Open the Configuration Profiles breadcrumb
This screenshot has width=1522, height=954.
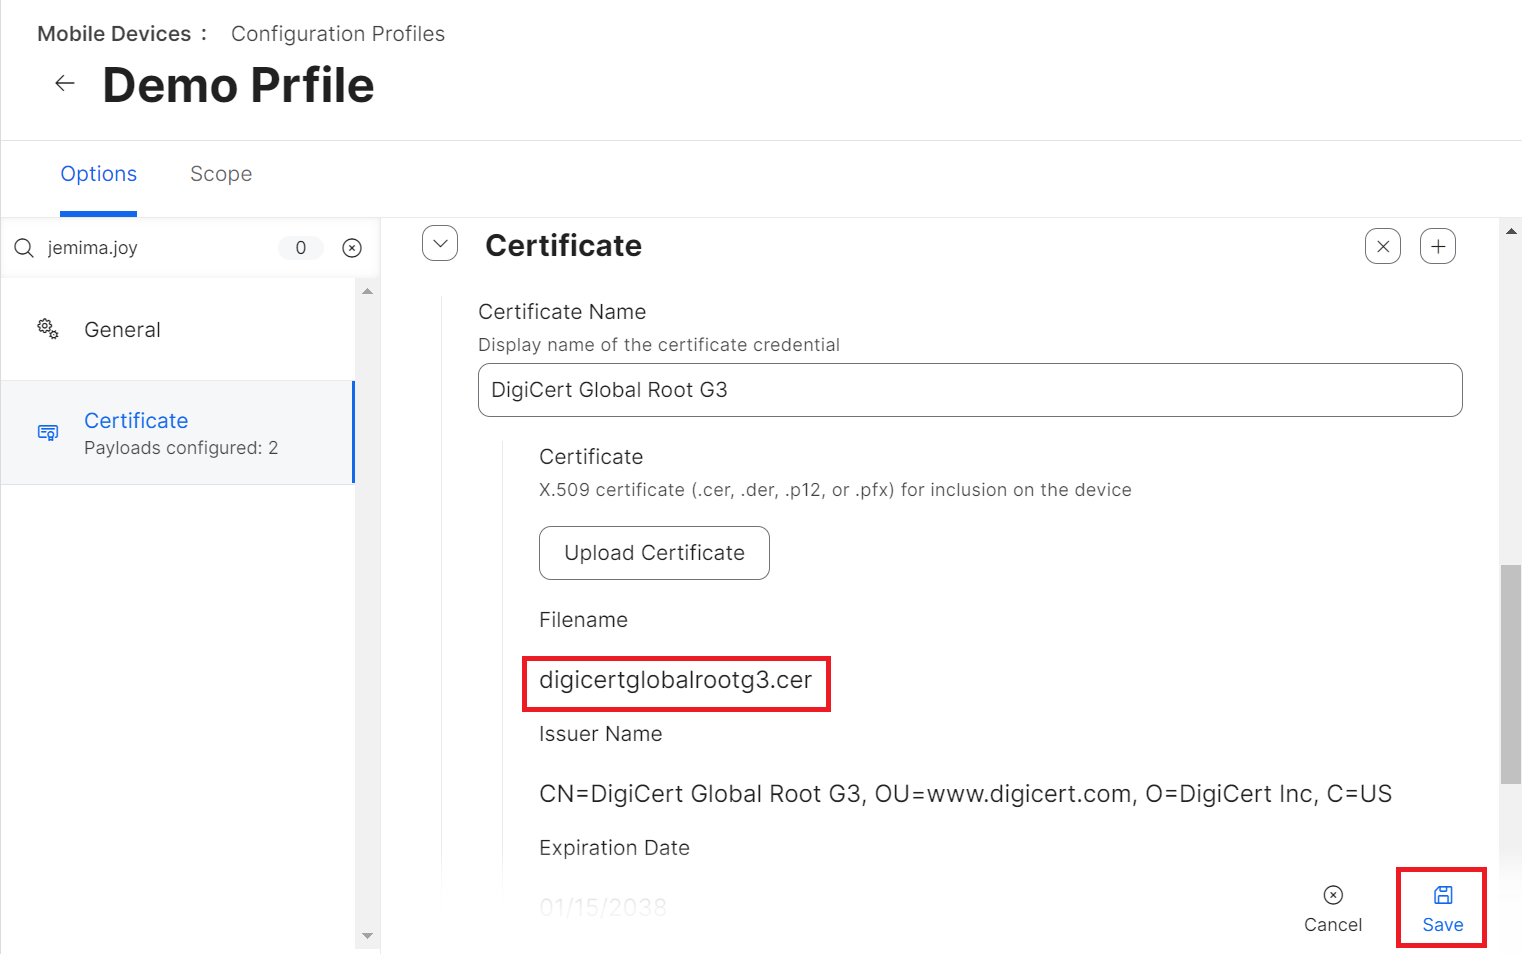point(338,34)
